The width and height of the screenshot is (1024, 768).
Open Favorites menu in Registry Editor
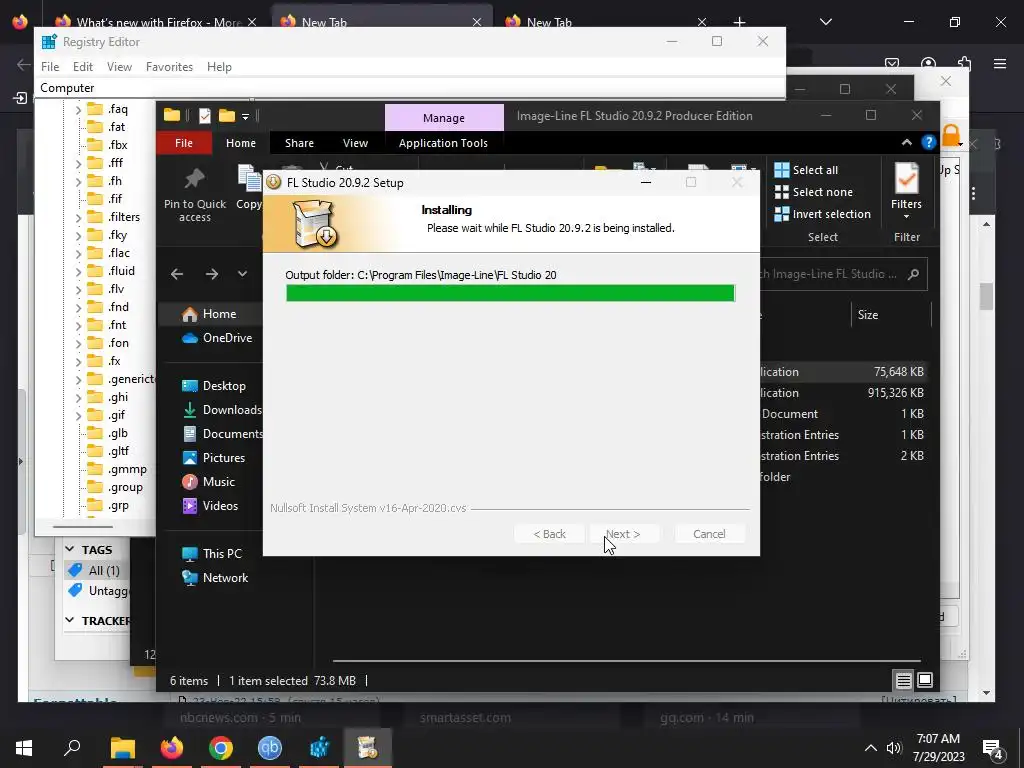[169, 67]
